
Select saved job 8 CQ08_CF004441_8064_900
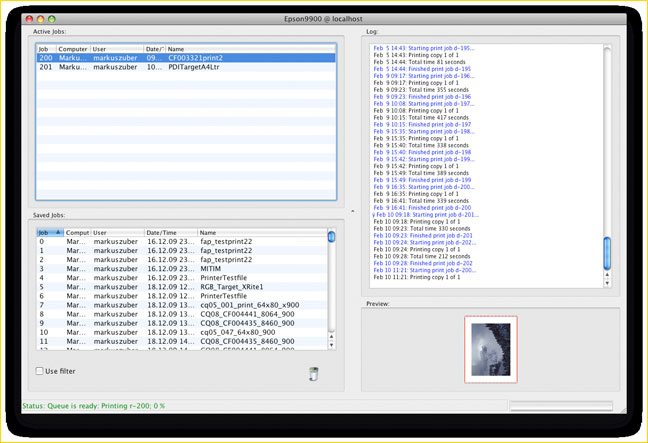[182, 314]
